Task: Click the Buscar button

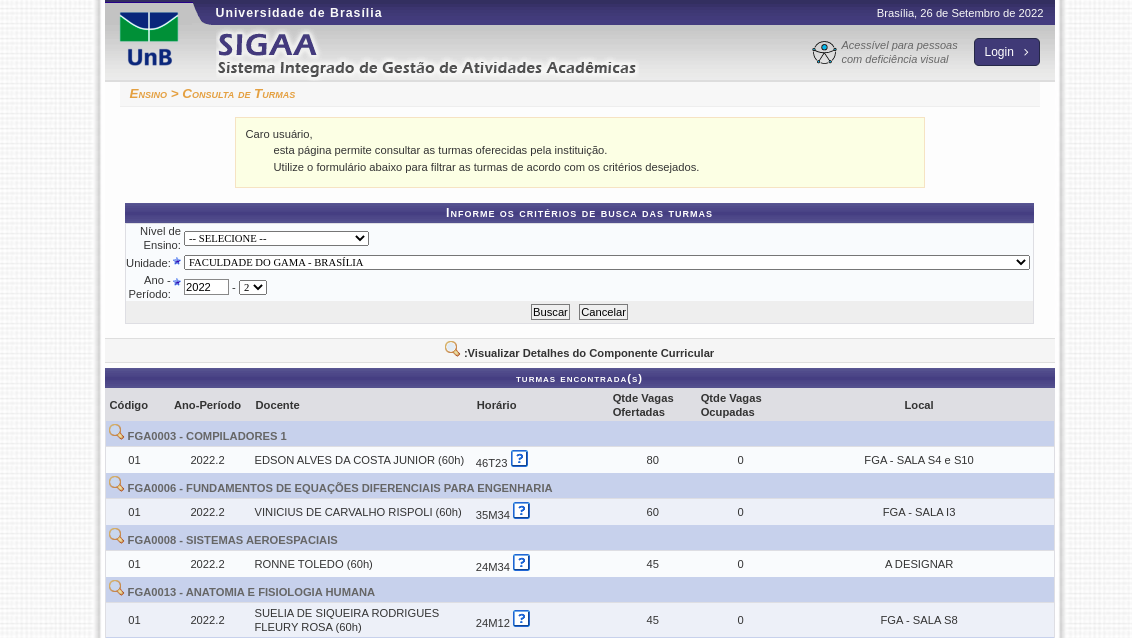Action: tap(550, 312)
